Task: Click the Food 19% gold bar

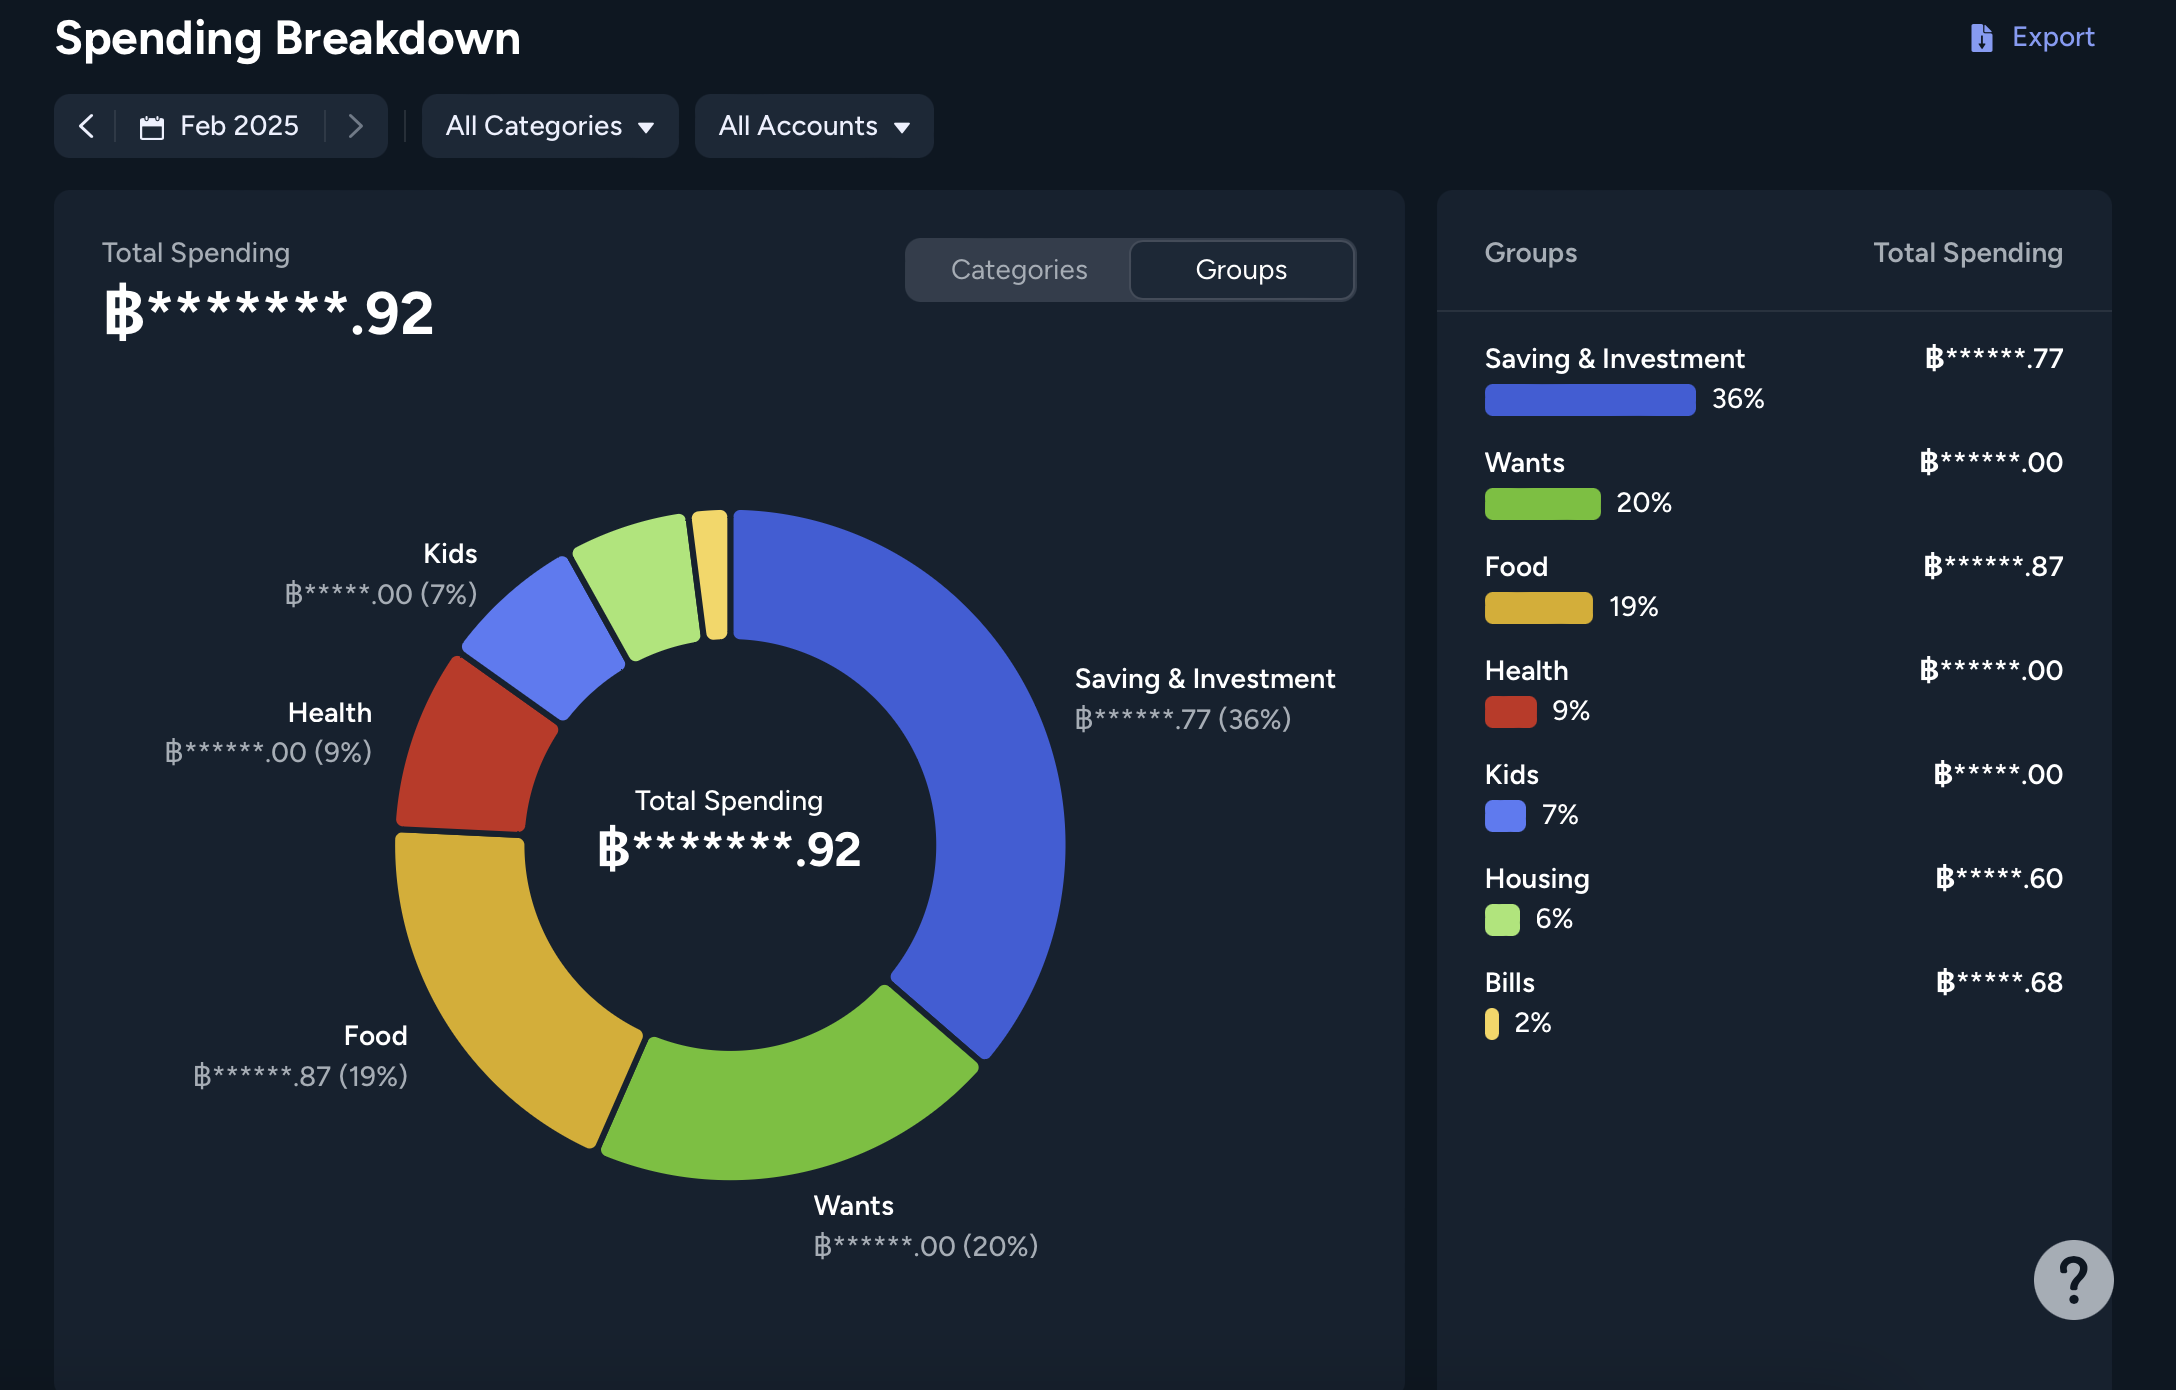Action: point(1539,608)
